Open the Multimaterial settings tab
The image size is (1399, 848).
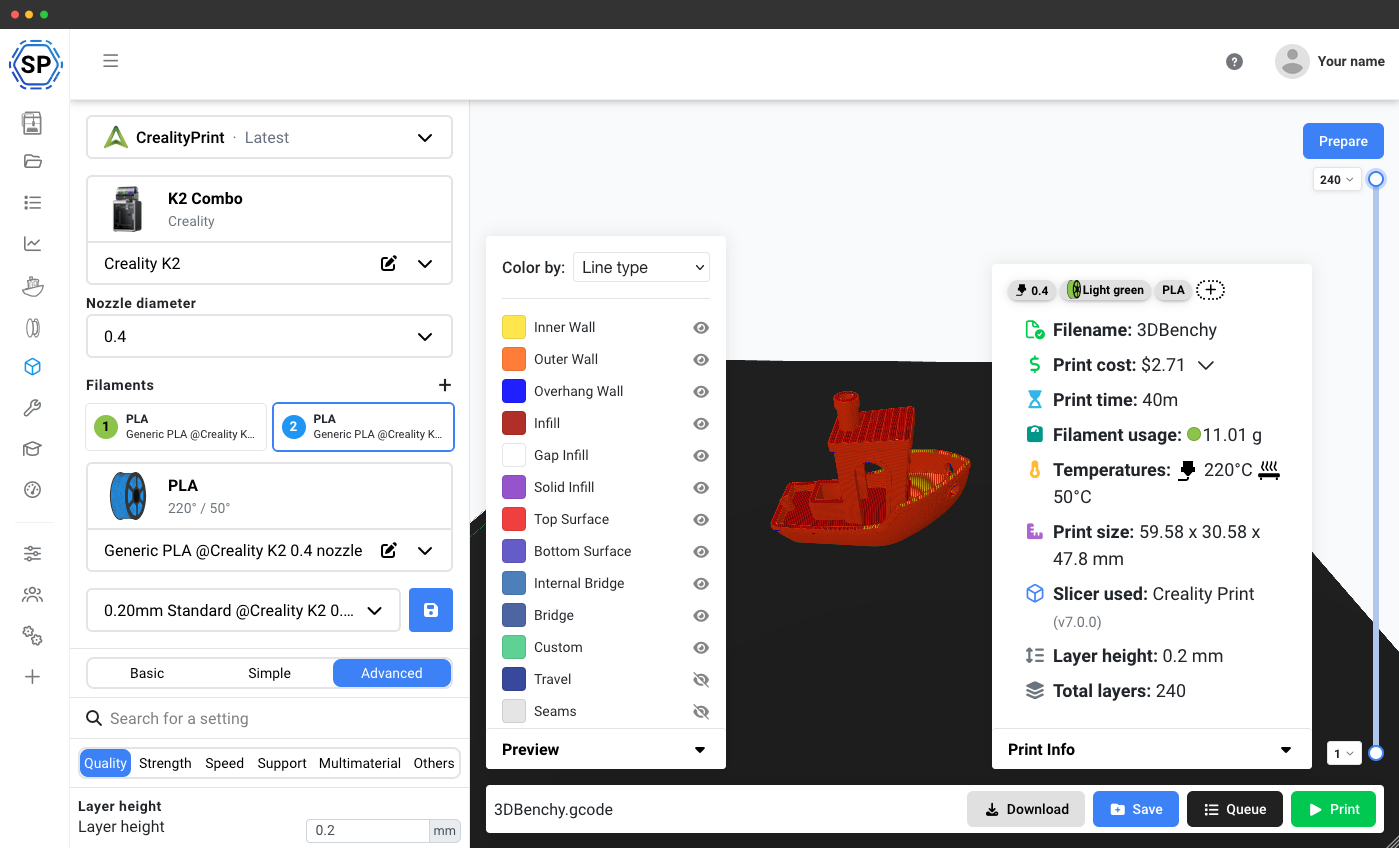point(360,763)
